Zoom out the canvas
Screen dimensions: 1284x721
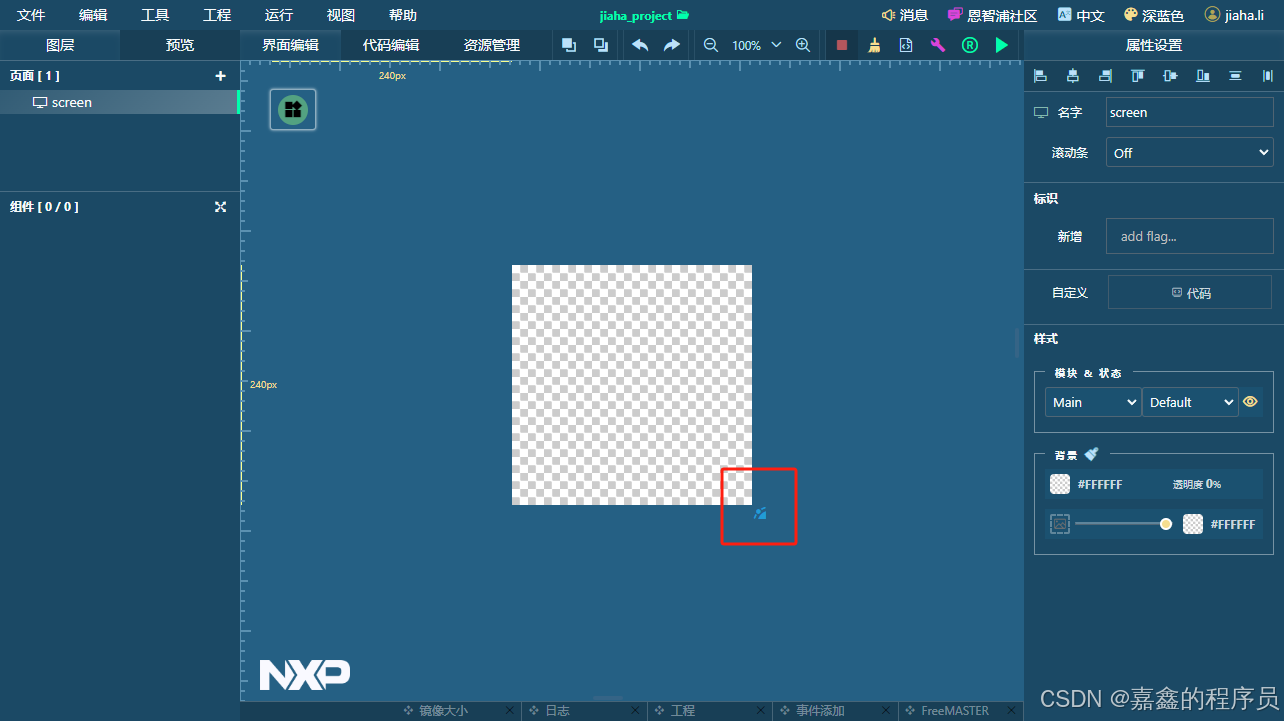coord(711,45)
